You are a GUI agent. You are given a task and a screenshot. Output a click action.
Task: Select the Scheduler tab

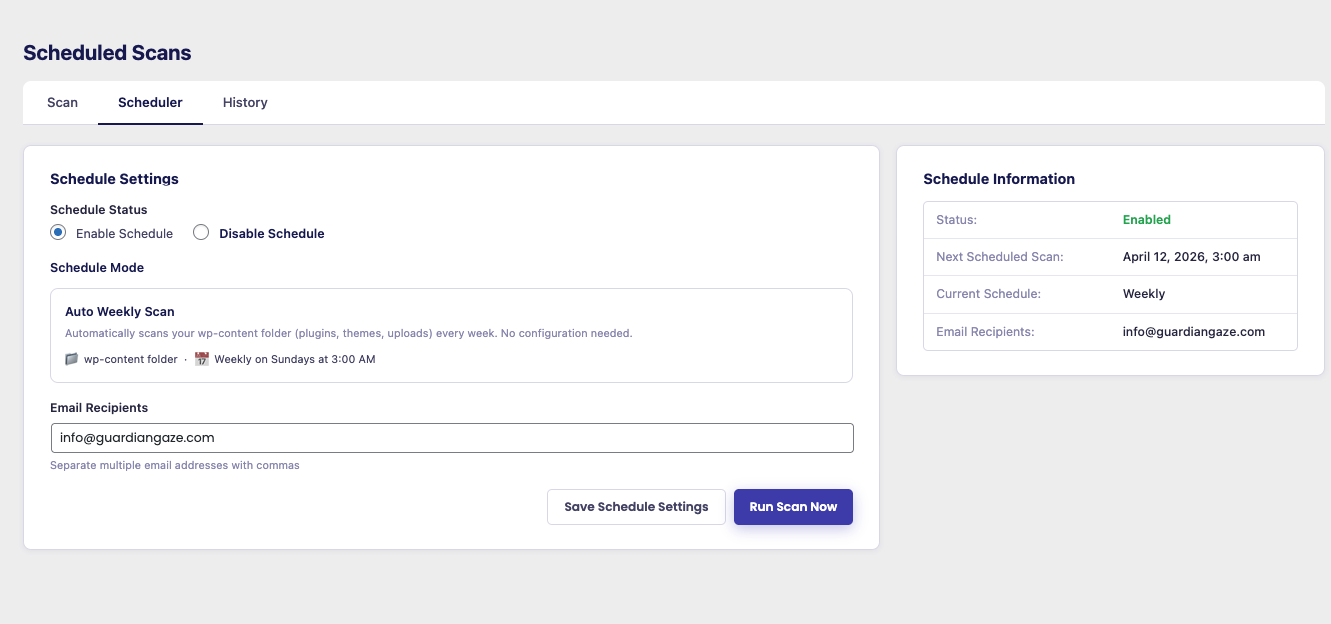150,102
